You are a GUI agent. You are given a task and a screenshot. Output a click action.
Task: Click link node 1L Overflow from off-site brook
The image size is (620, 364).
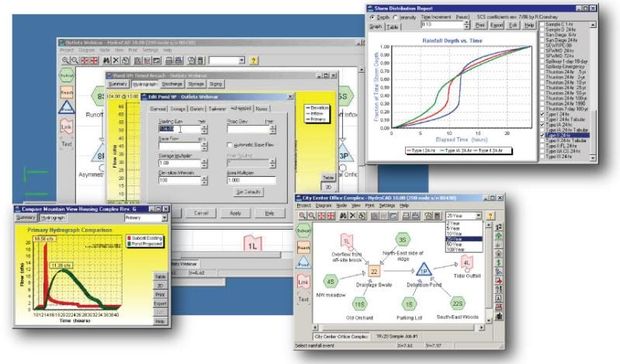coord(346,241)
